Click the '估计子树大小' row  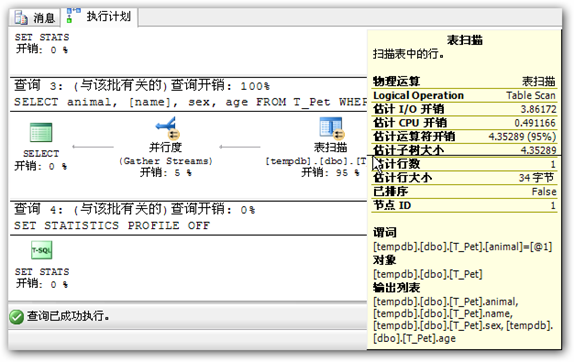click(x=464, y=150)
